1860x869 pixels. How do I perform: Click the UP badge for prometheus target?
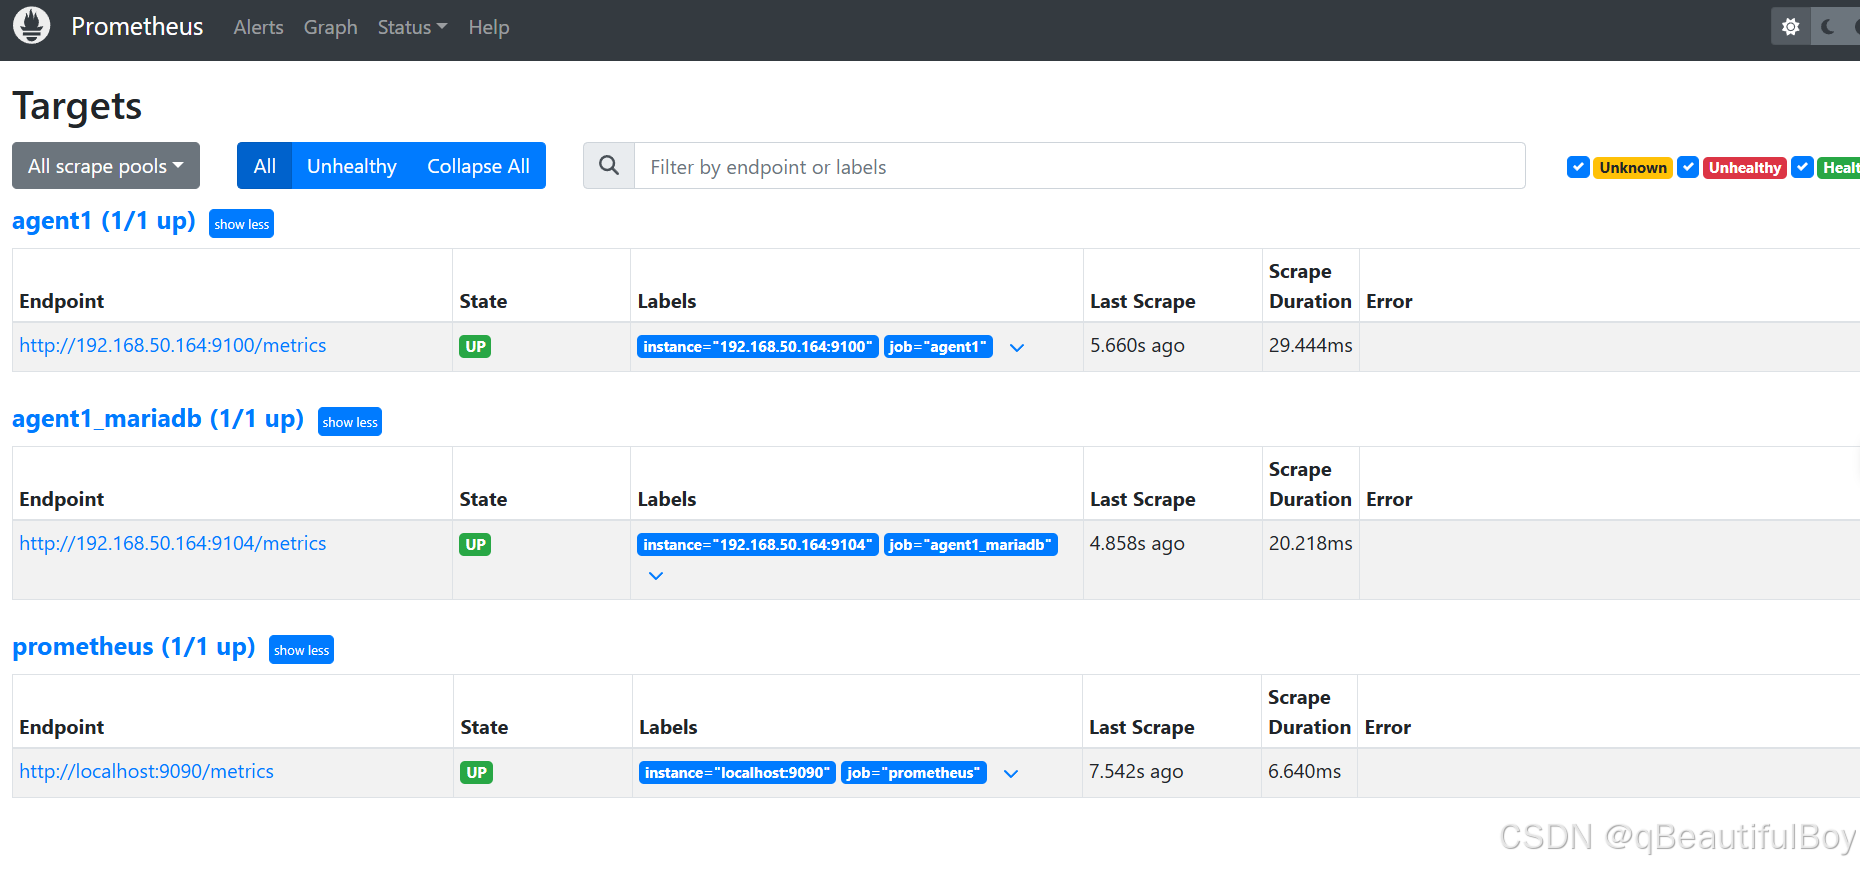pyautogui.click(x=476, y=773)
